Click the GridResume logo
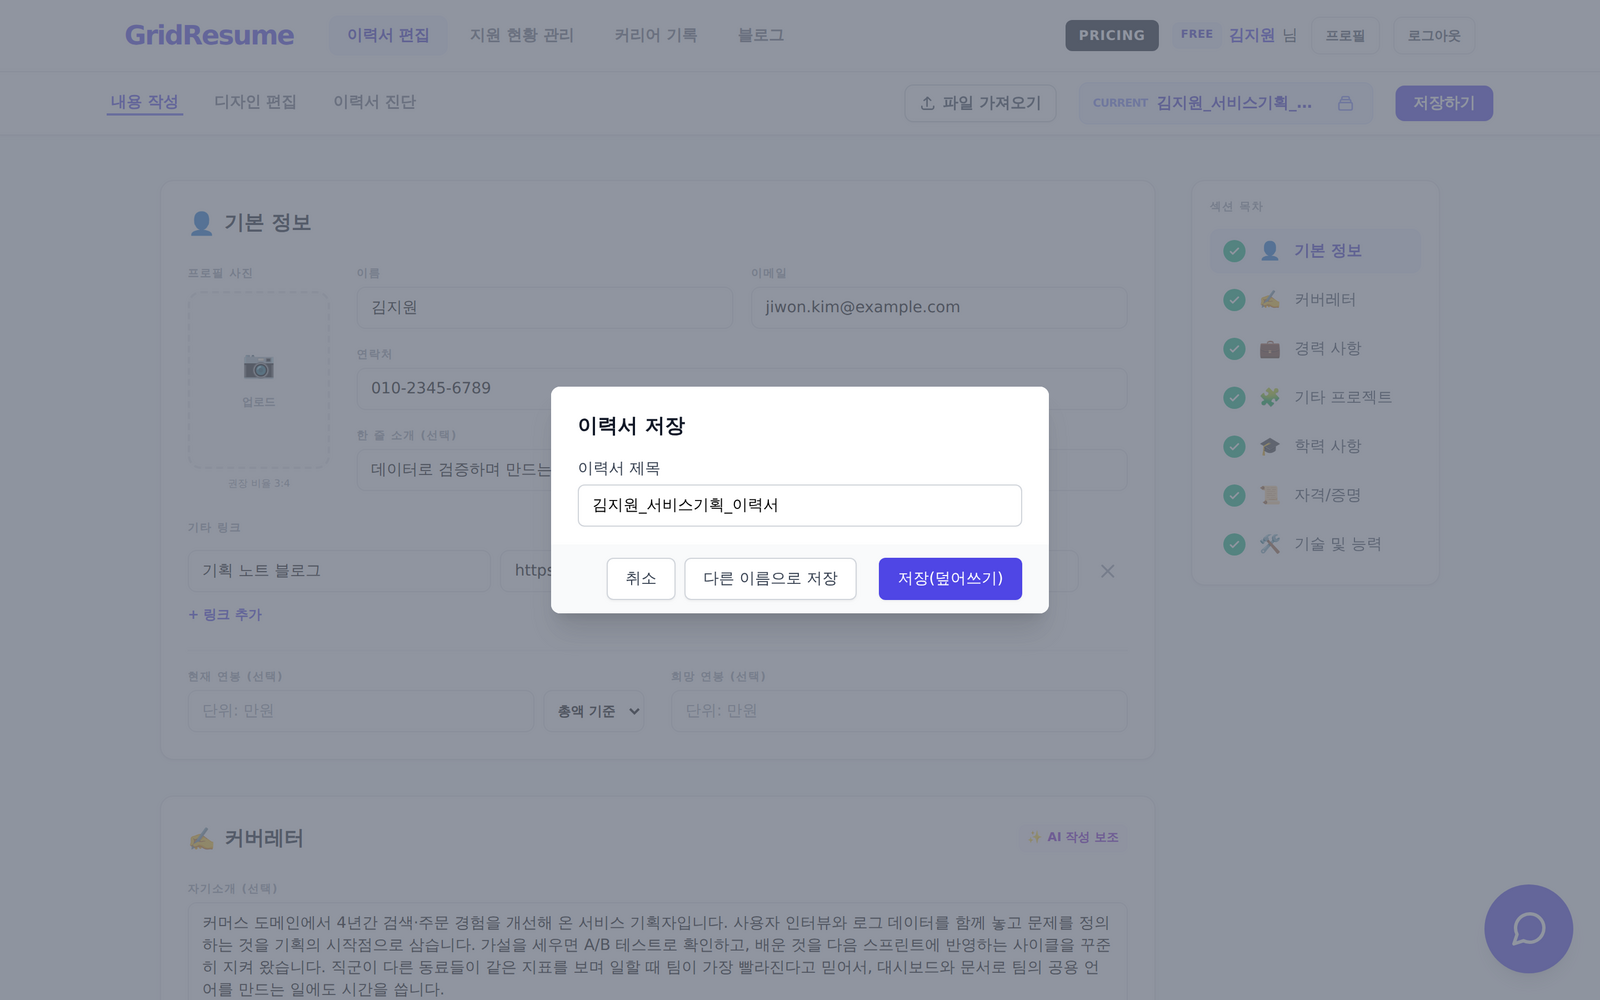The width and height of the screenshot is (1600, 1000). [209, 35]
